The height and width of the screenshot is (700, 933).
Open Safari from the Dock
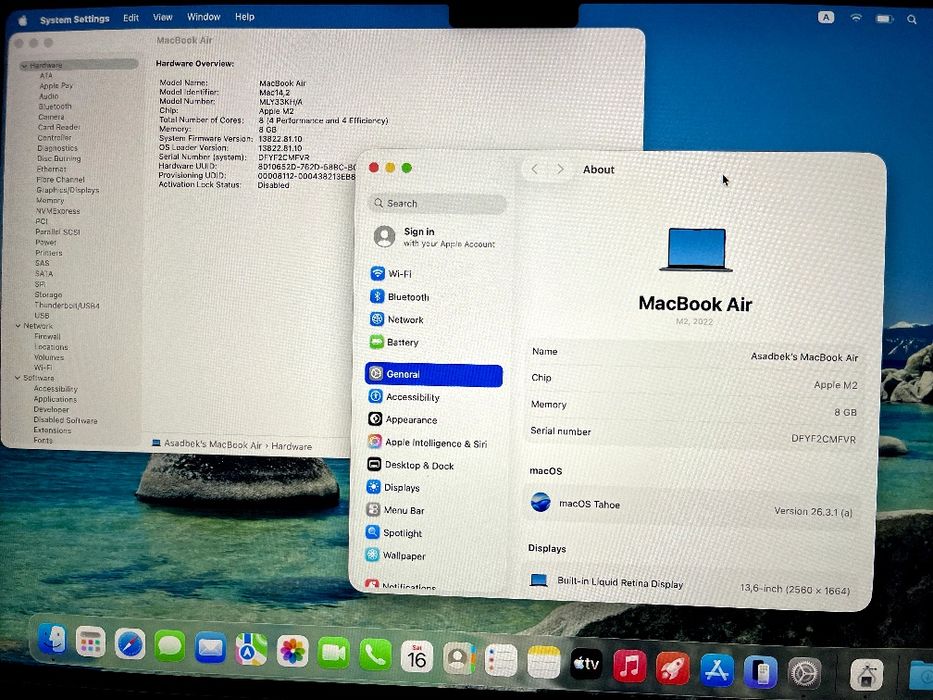click(130, 644)
